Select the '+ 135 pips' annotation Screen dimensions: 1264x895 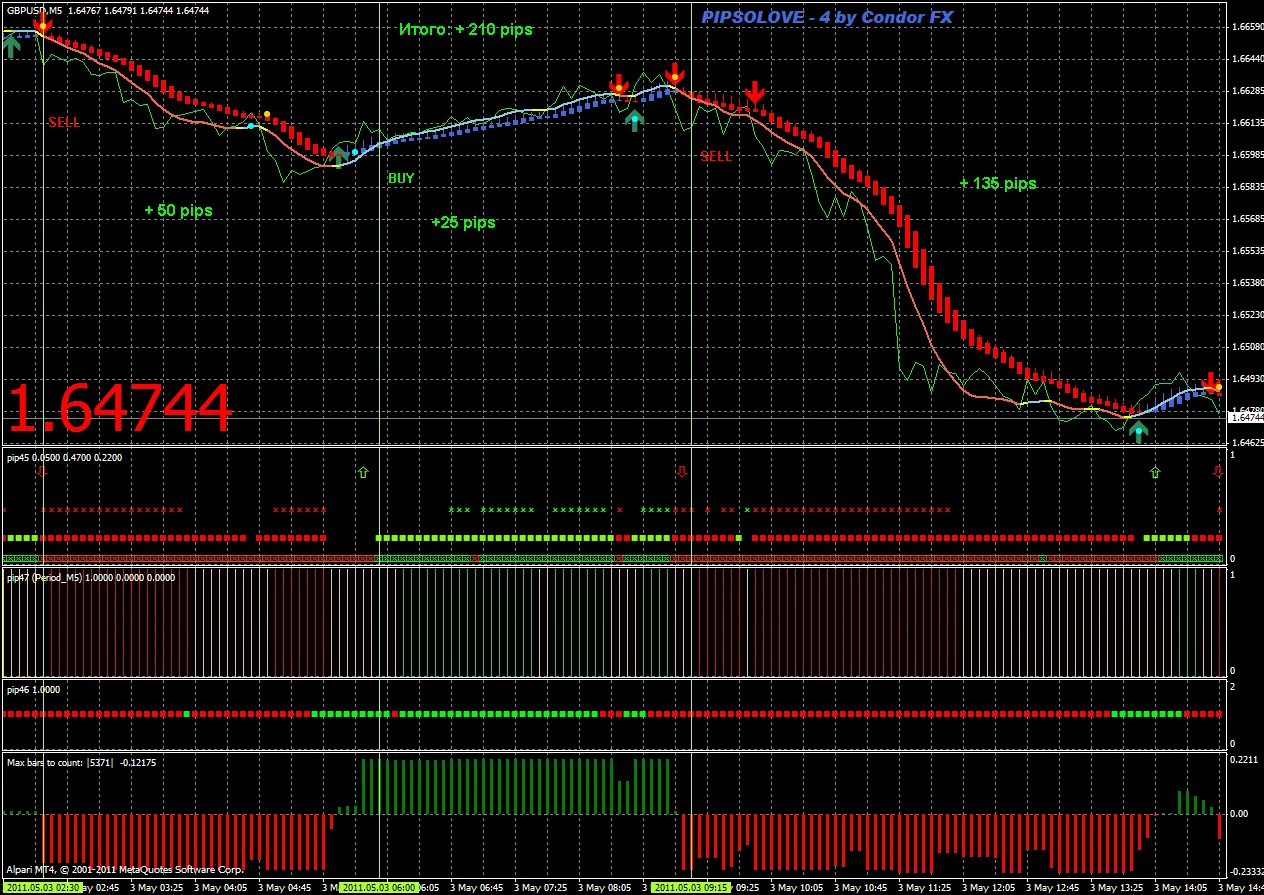point(997,184)
